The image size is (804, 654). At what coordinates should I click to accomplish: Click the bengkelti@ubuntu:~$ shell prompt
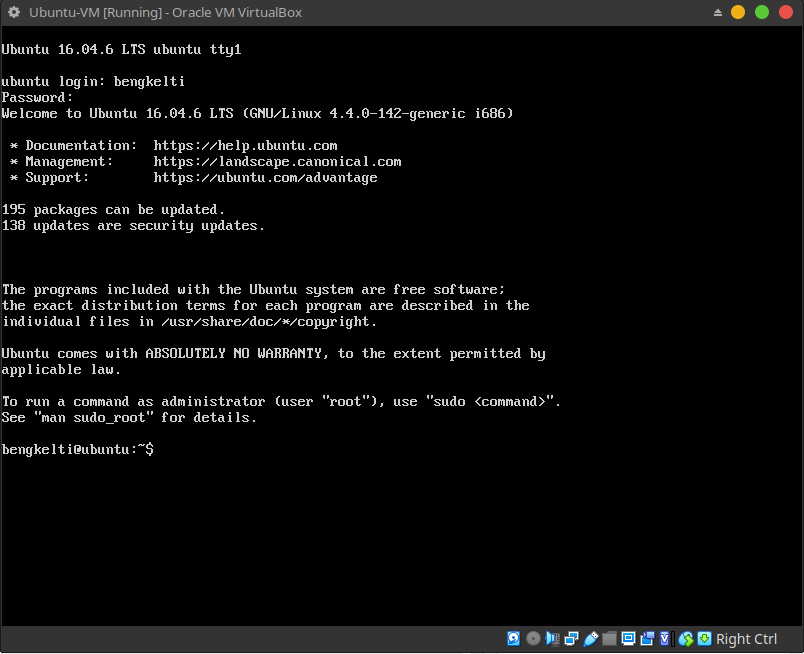click(77, 449)
